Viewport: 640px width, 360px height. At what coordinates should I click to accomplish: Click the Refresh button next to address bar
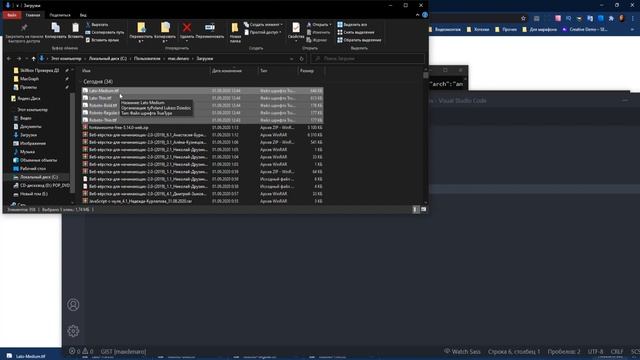click(x=302, y=59)
